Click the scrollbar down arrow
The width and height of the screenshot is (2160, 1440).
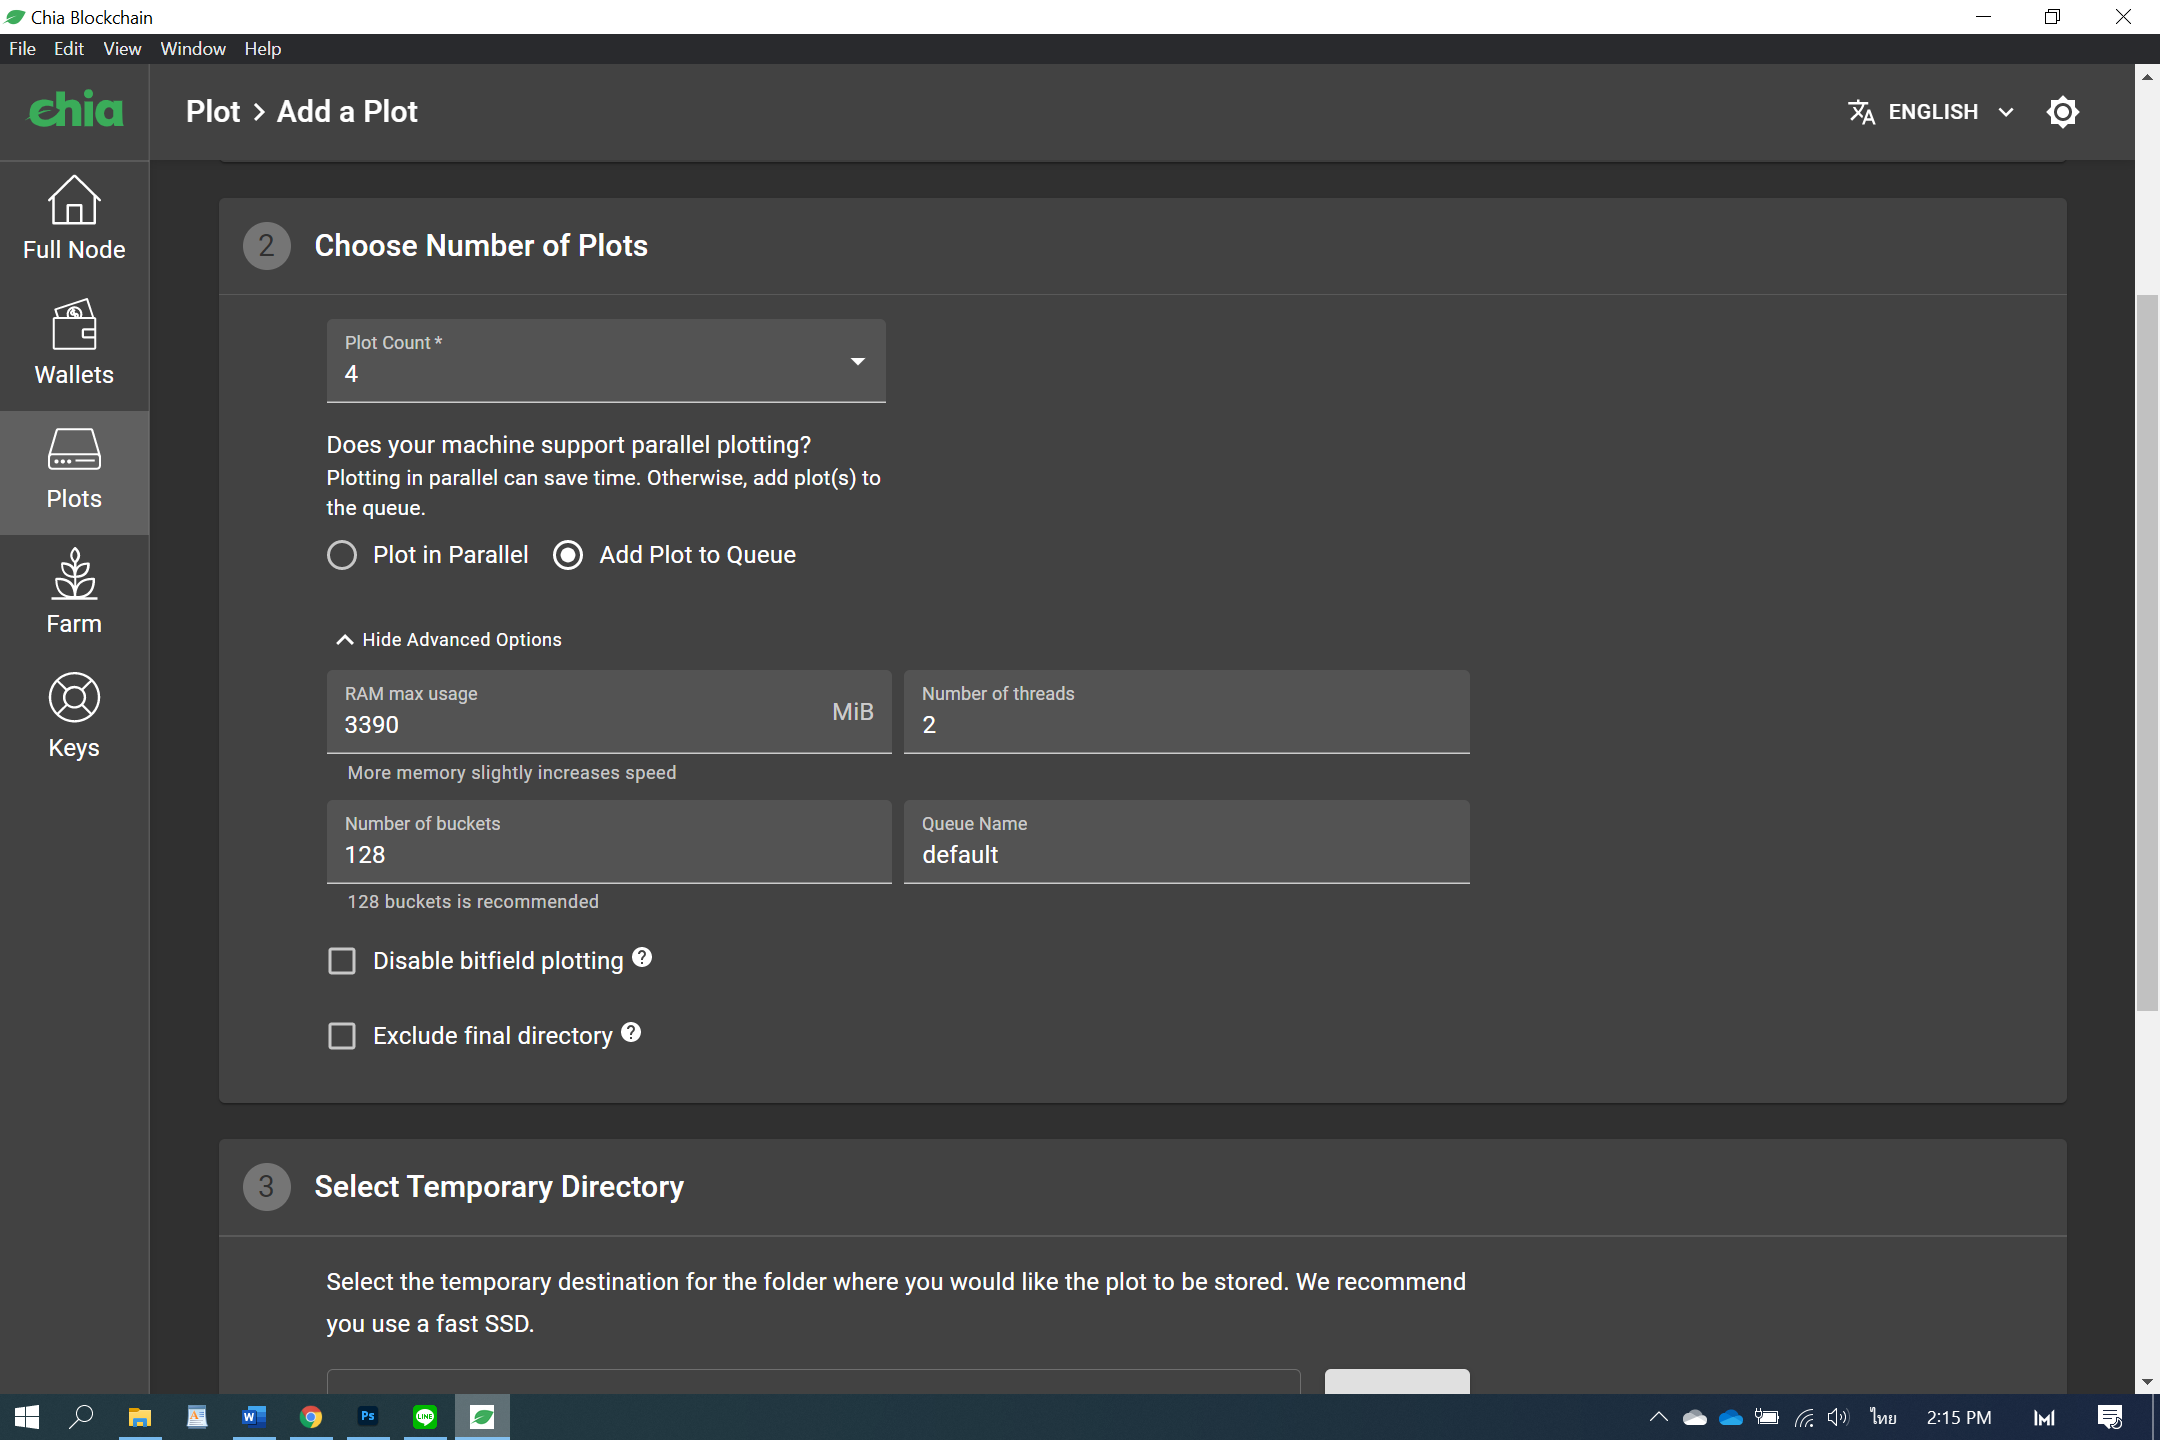(x=2147, y=1382)
